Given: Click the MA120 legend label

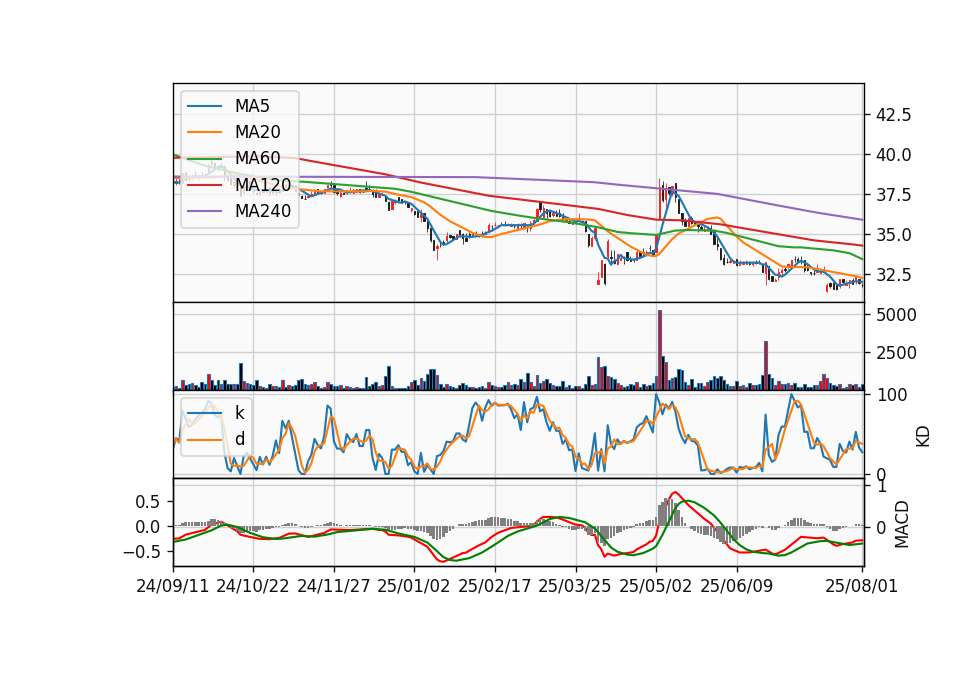Looking at the screenshot, I should (263, 185).
